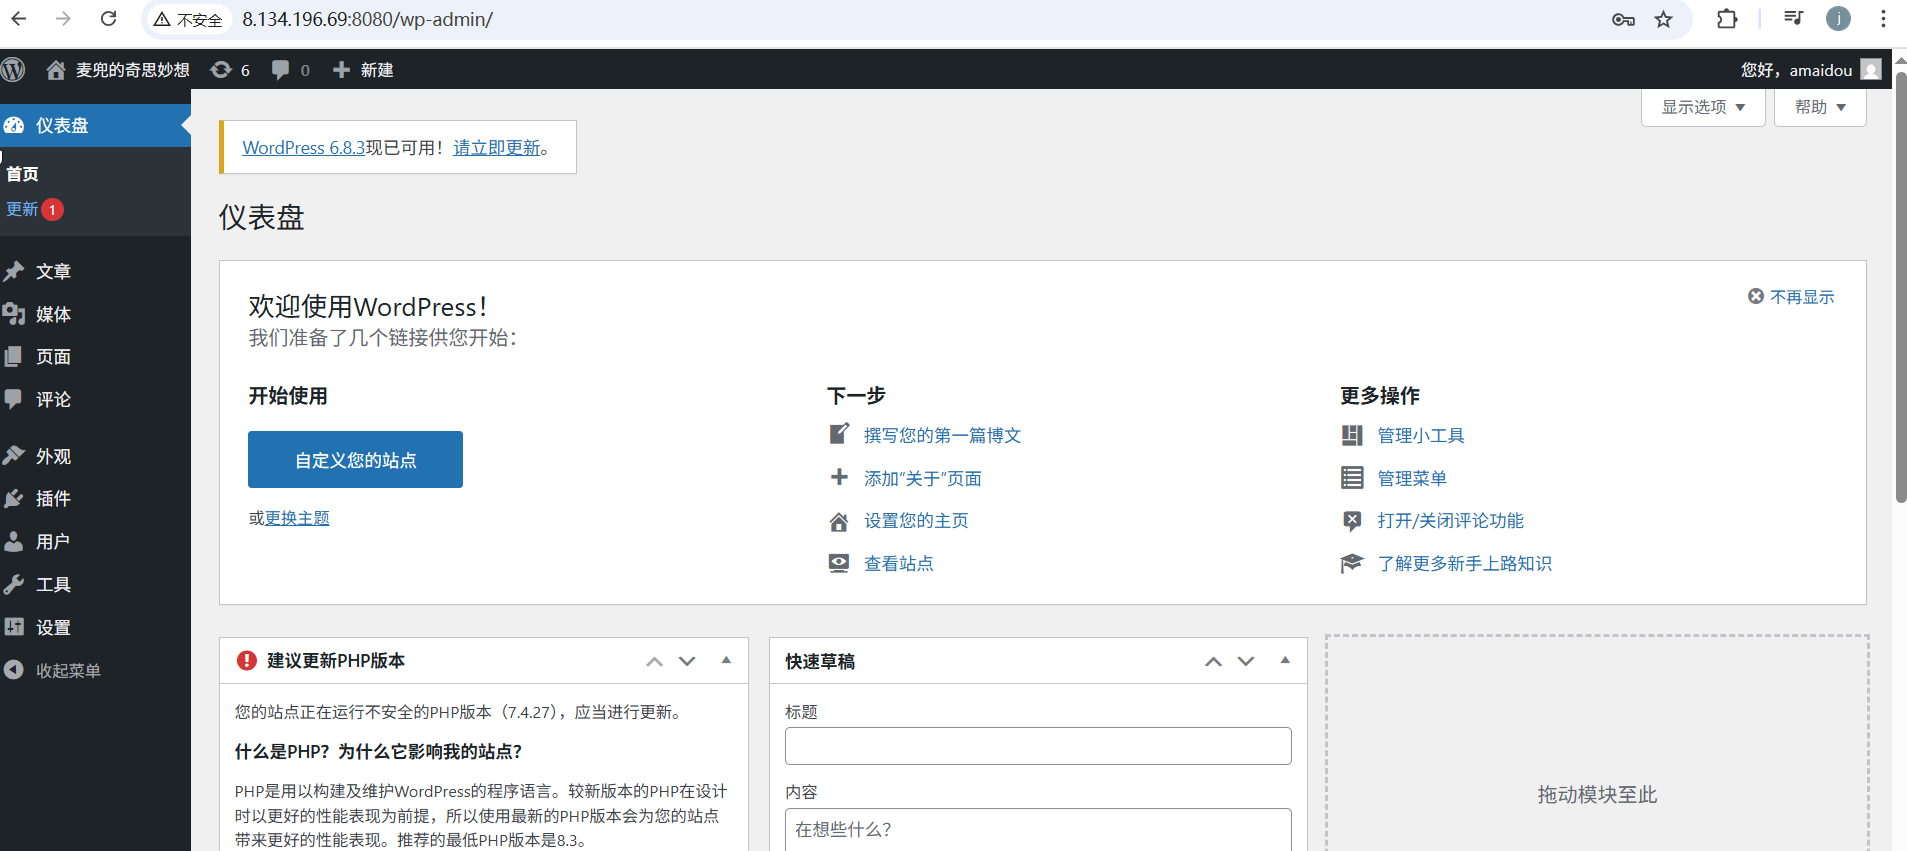Click the plus icon beside 新建

342,70
